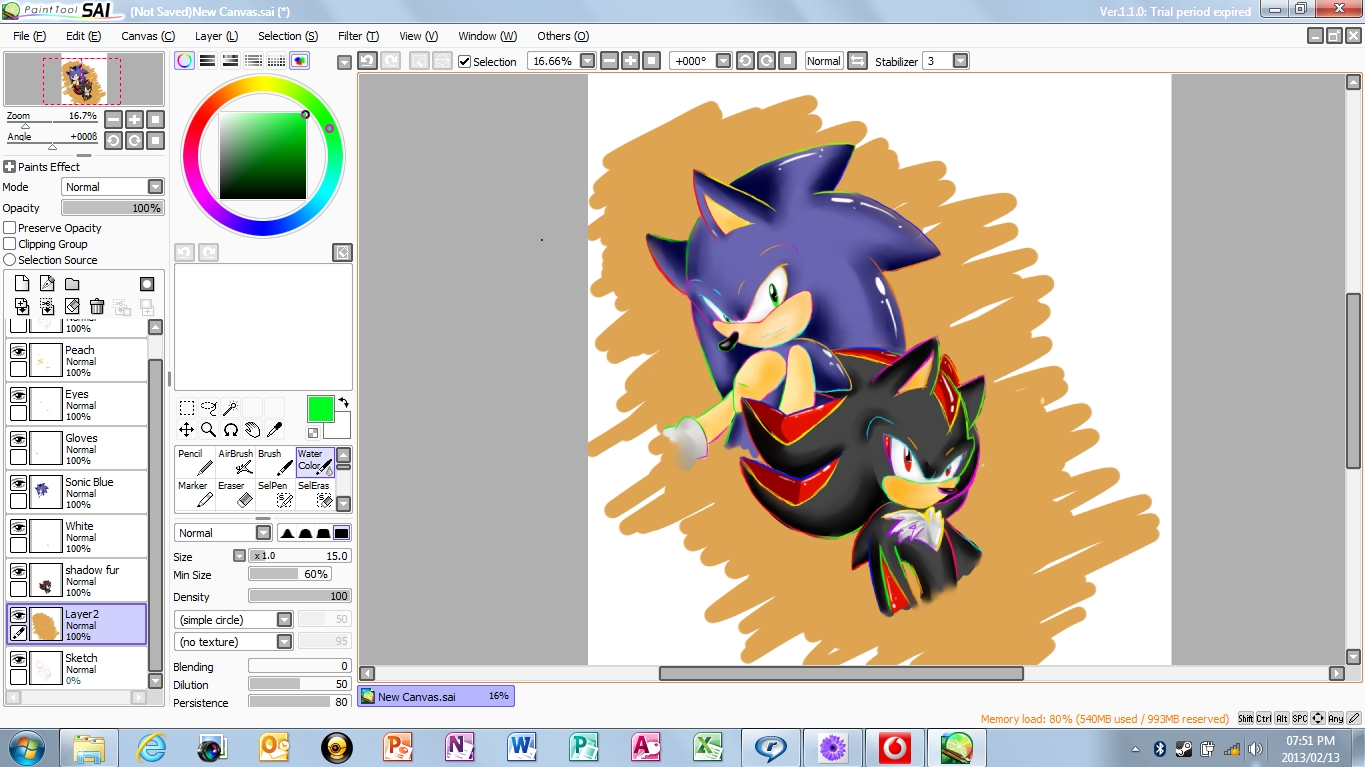Screen dimensions: 1365x767
Task: Select the SelPen tool
Action: (x=275, y=493)
